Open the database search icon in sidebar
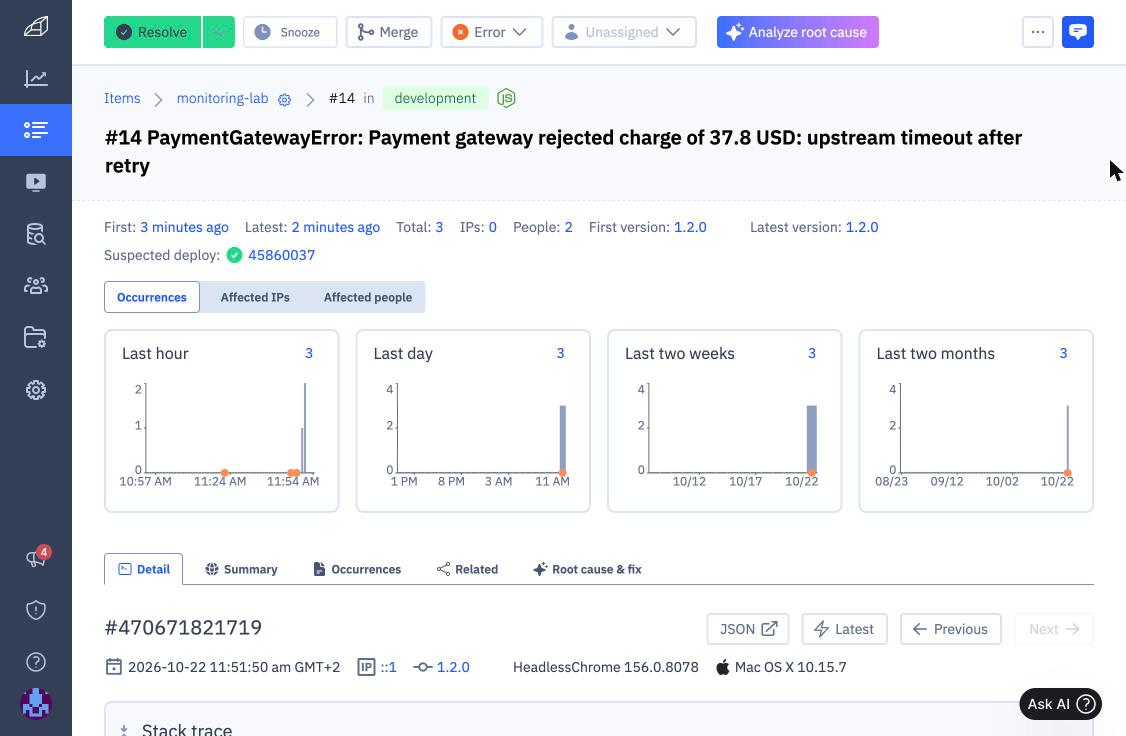 (x=36, y=234)
